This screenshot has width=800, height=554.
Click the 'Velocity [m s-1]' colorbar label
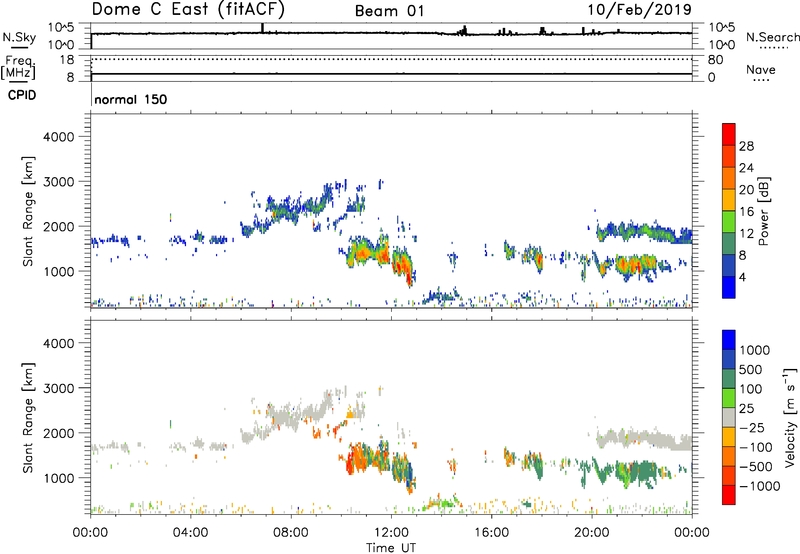790,417
